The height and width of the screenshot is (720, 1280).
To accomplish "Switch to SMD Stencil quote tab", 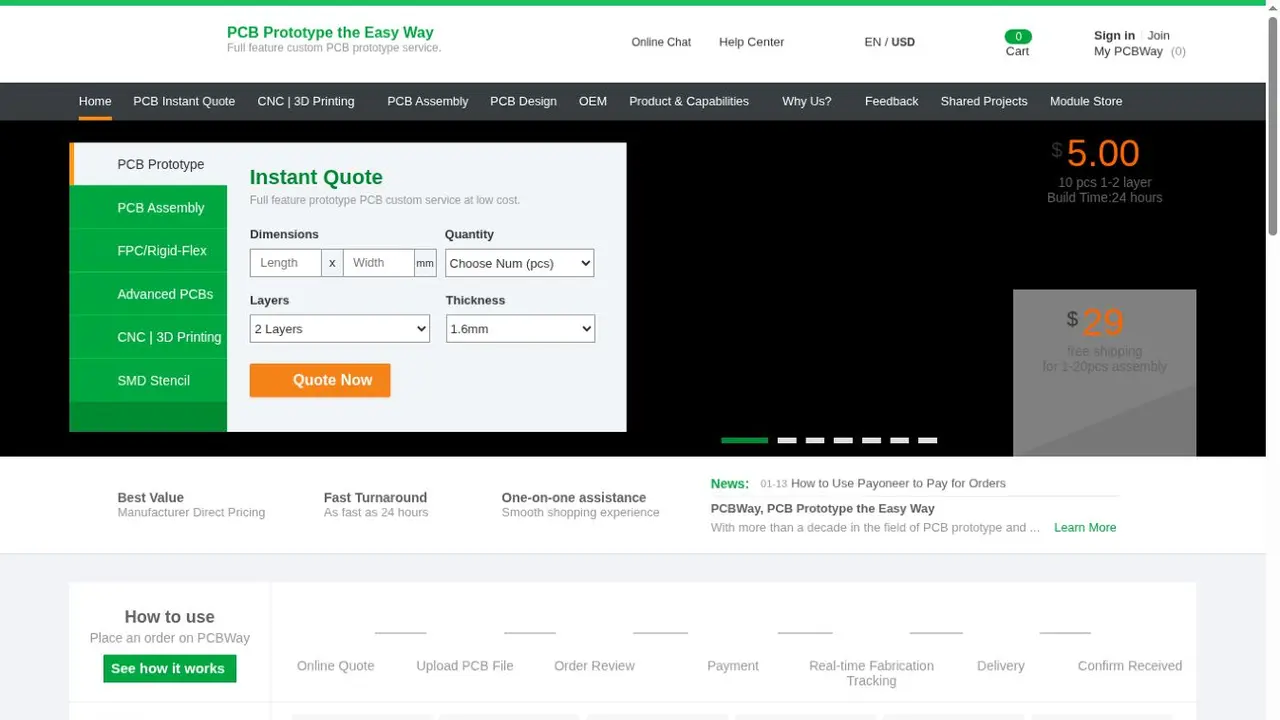I will [x=149, y=380].
